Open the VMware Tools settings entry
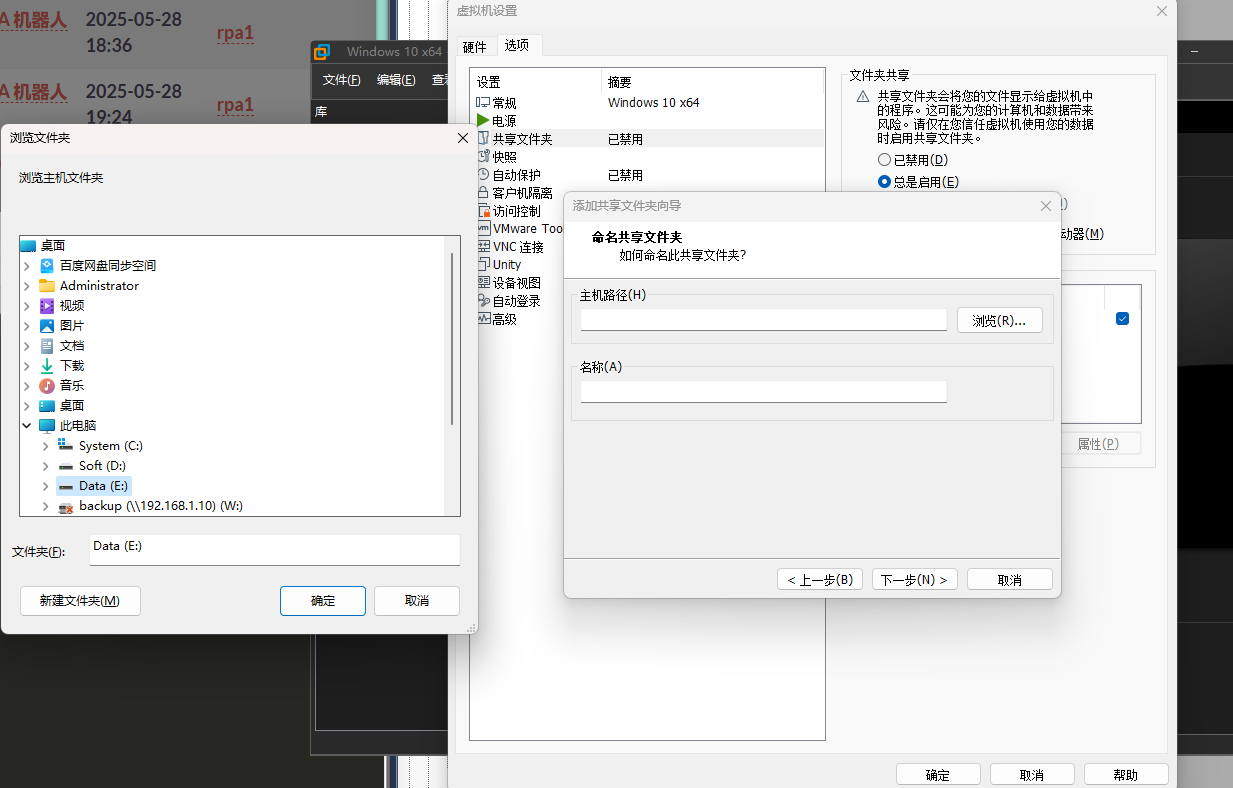Screen dimensions: 1233x788 click(x=520, y=228)
